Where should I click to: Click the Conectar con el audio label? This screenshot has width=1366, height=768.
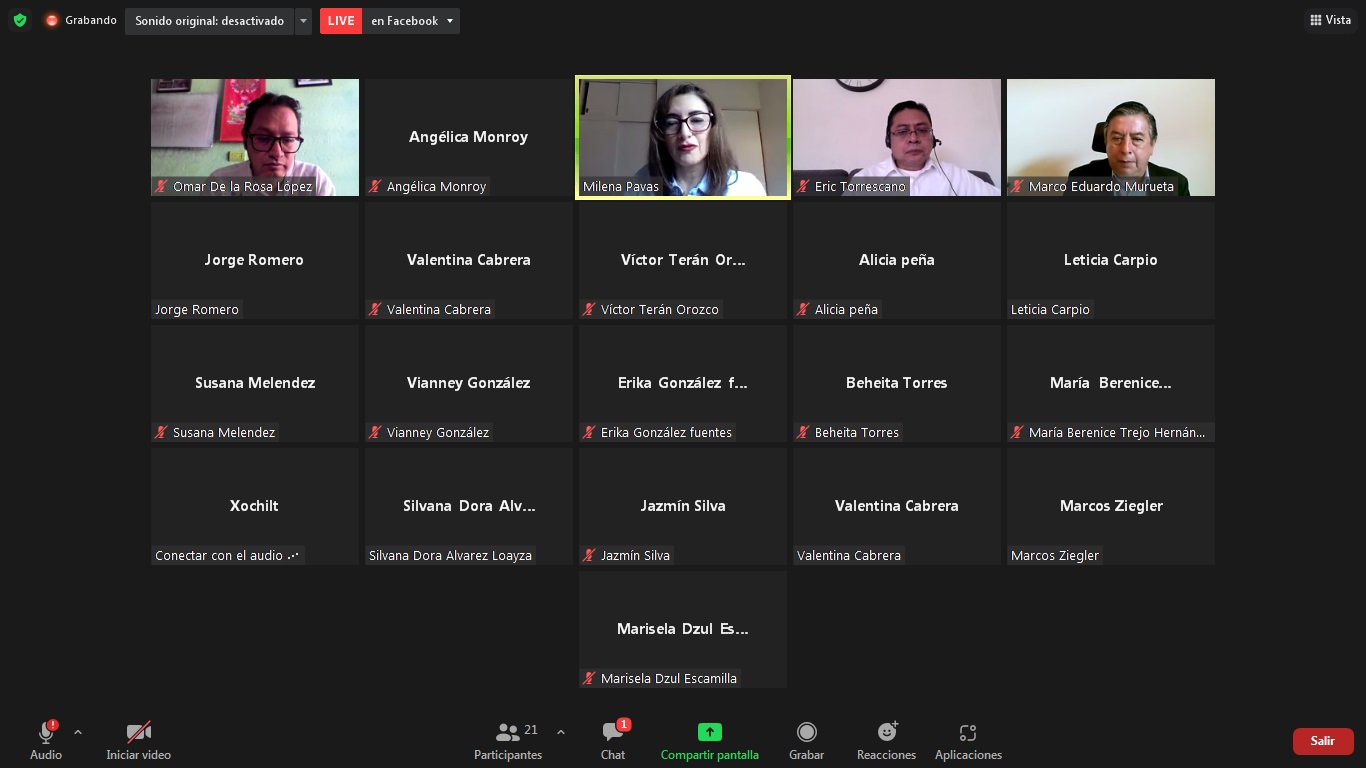click(x=227, y=555)
